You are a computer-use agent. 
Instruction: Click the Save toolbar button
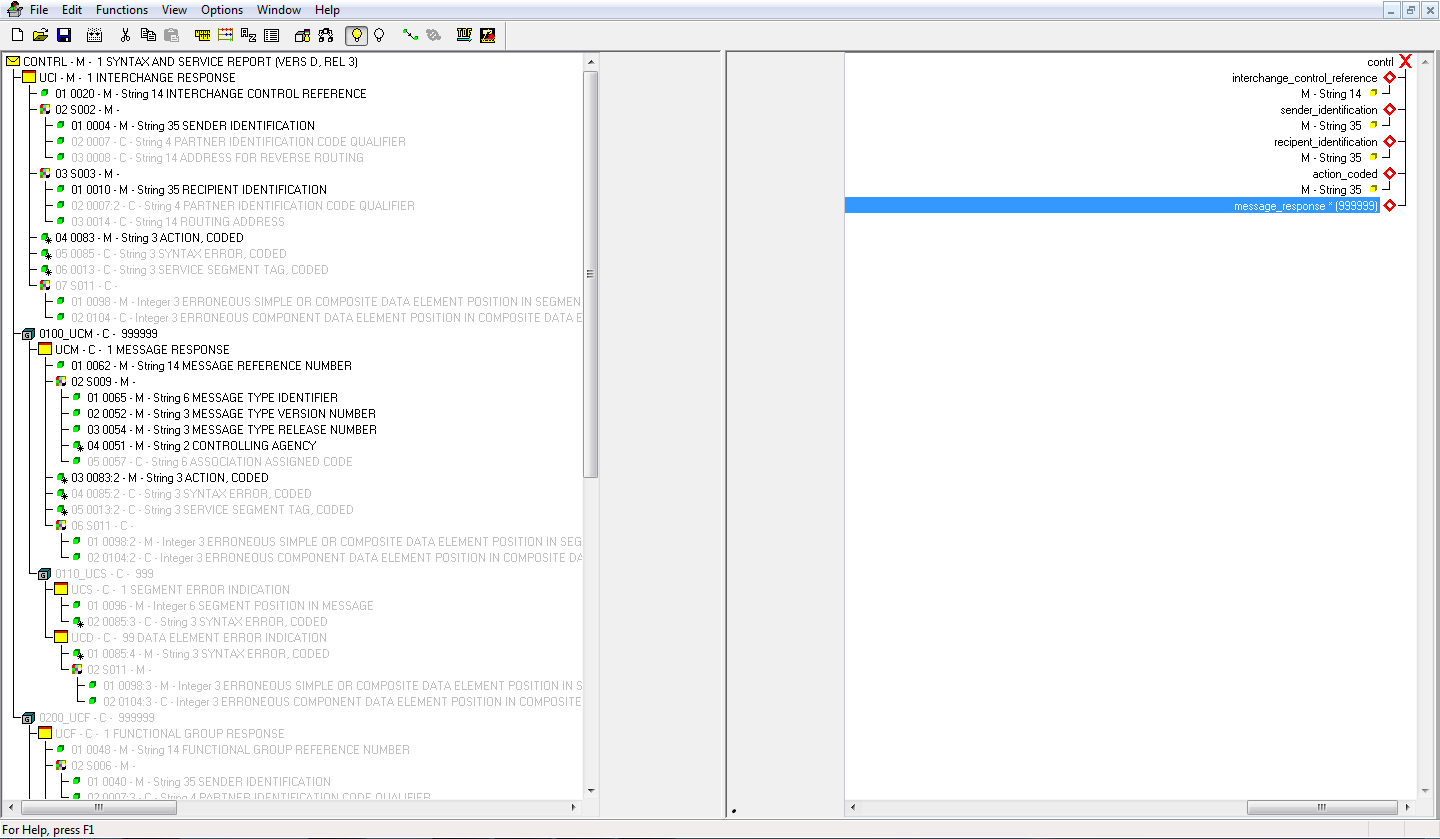point(63,35)
